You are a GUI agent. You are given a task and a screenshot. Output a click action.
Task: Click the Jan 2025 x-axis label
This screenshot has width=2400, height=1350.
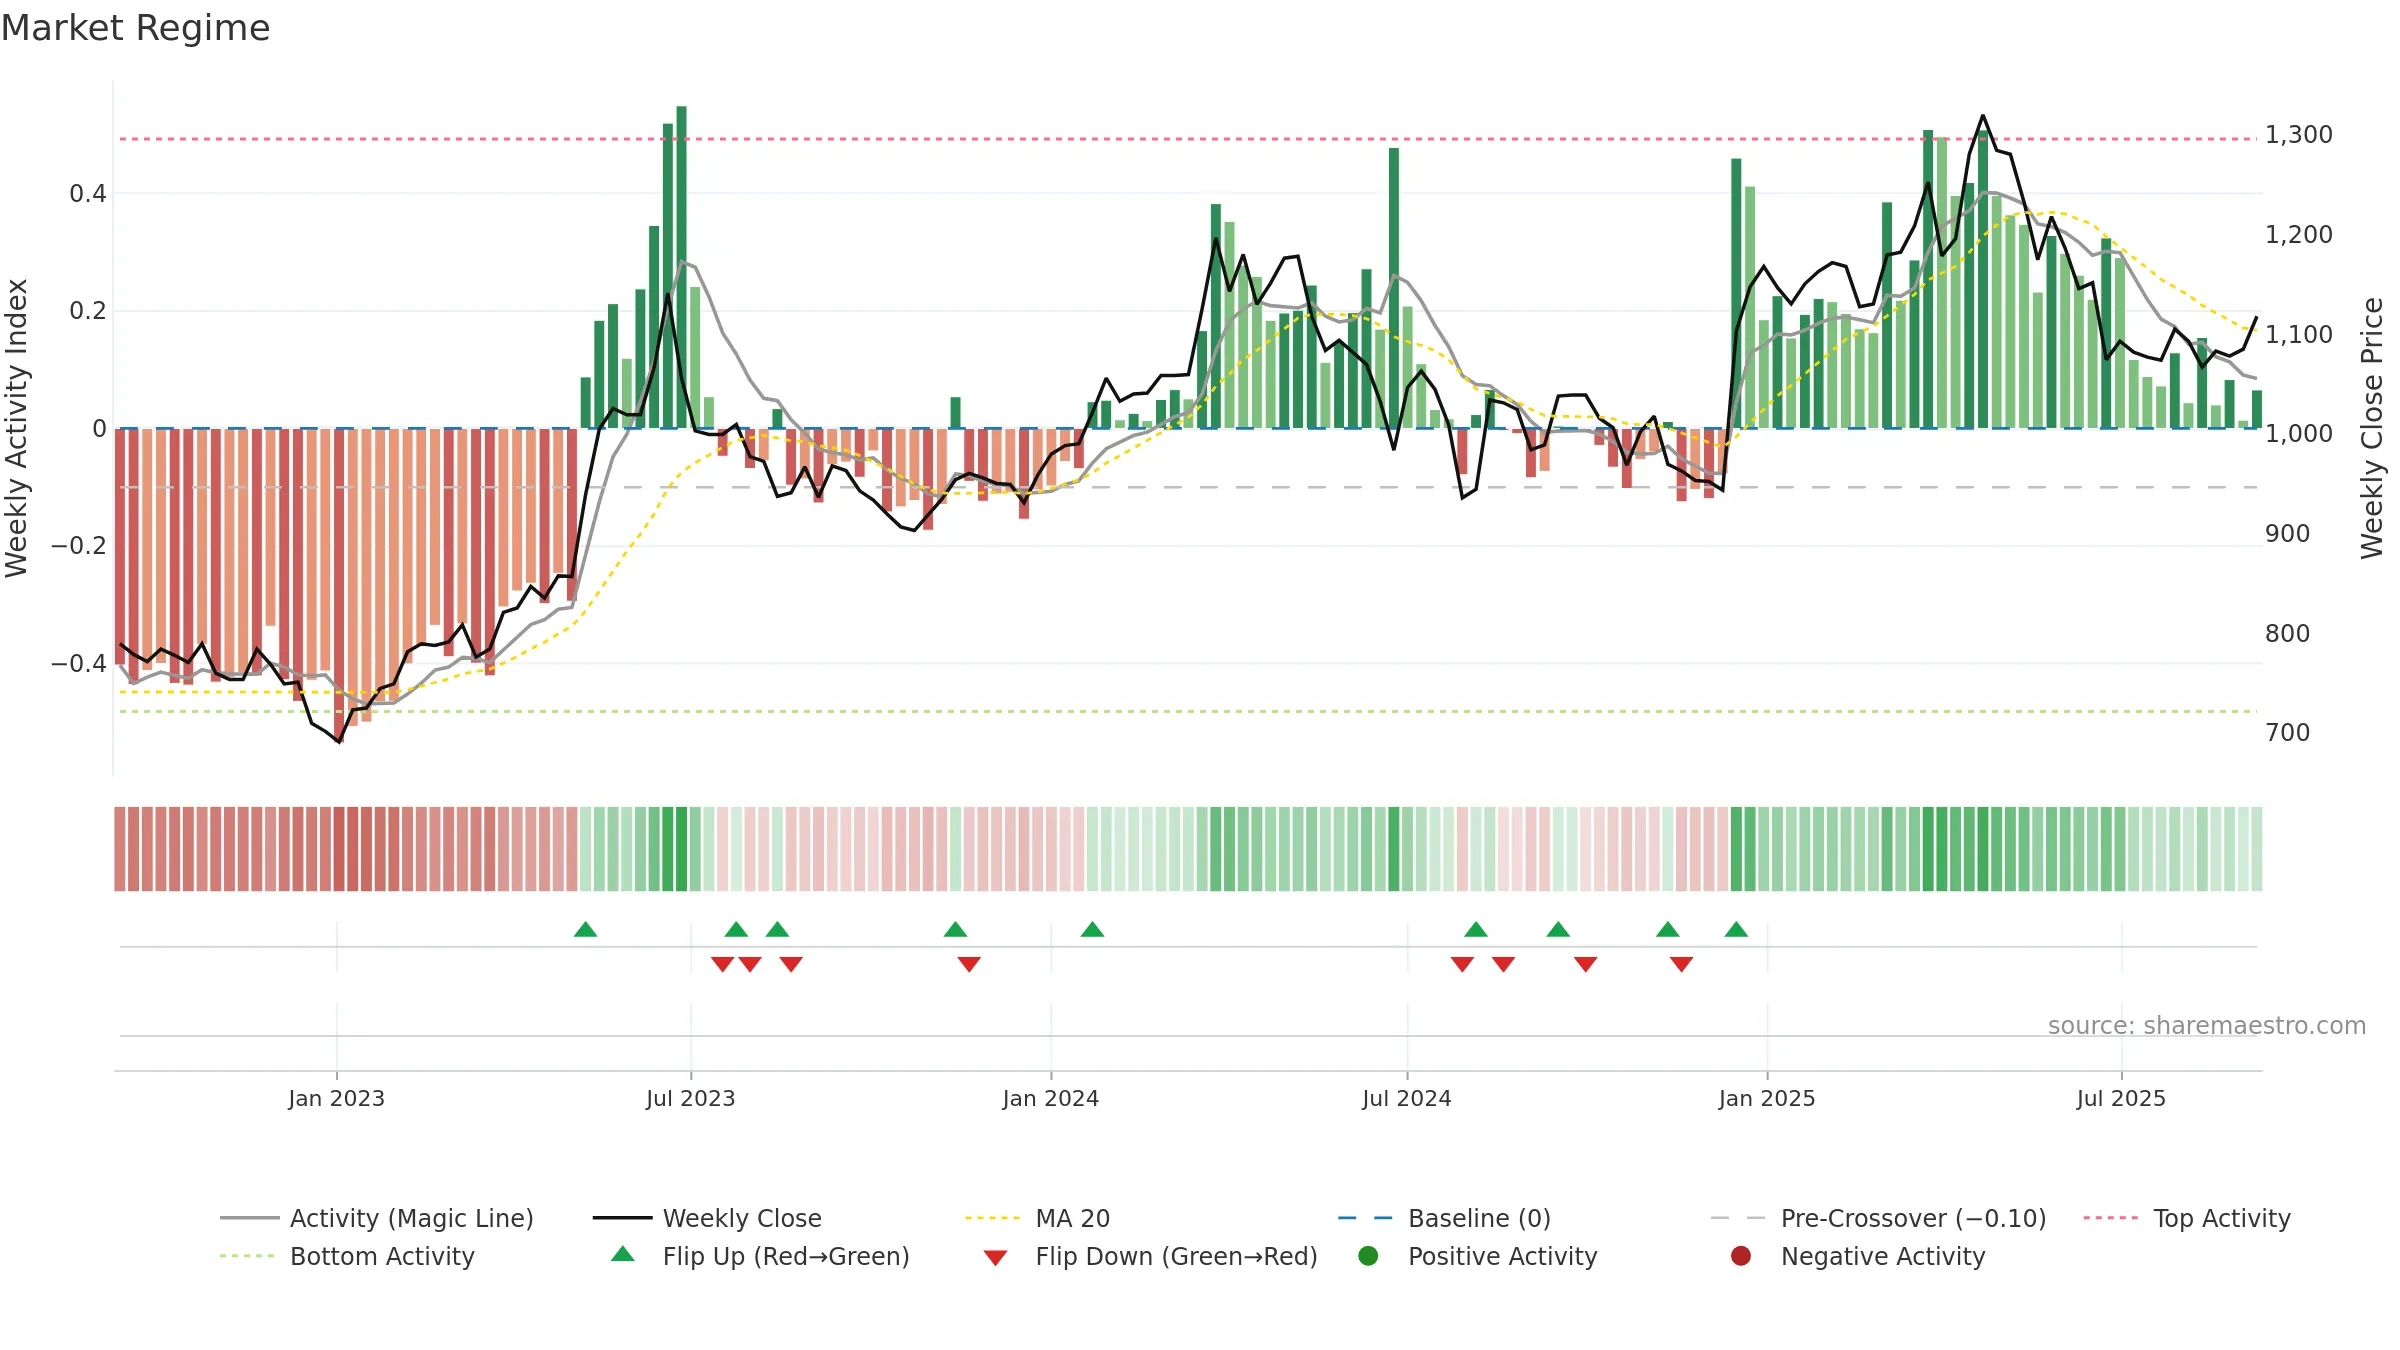tap(1767, 1098)
